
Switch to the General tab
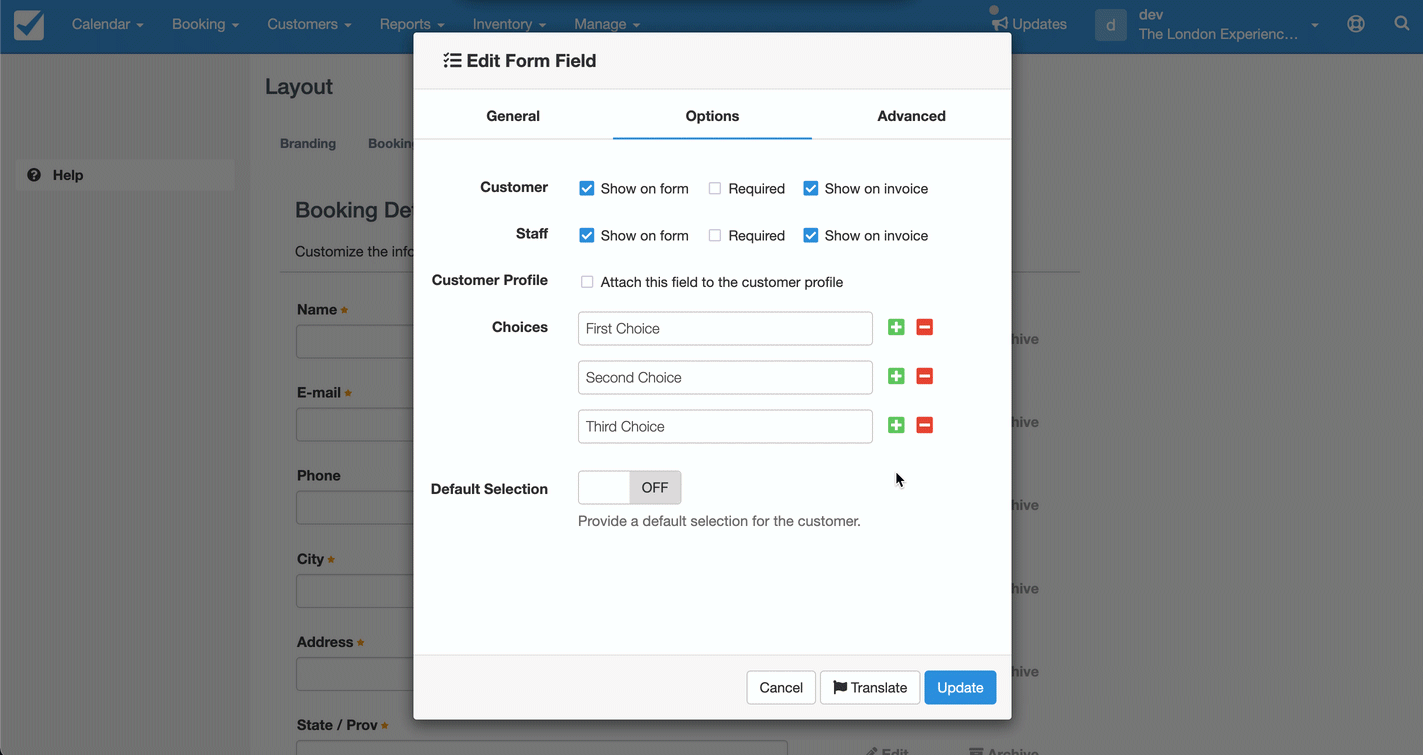click(513, 116)
